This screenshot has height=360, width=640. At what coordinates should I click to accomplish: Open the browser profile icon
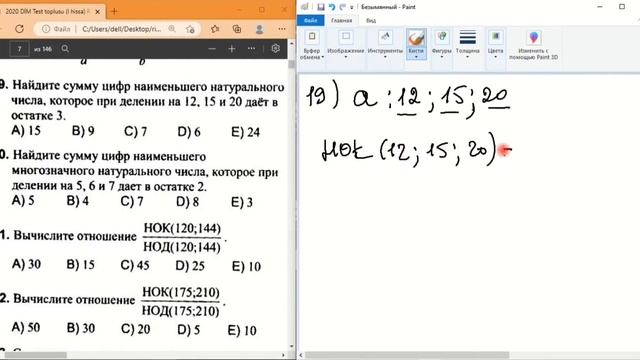pyautogui.click(x=259, y=29)
